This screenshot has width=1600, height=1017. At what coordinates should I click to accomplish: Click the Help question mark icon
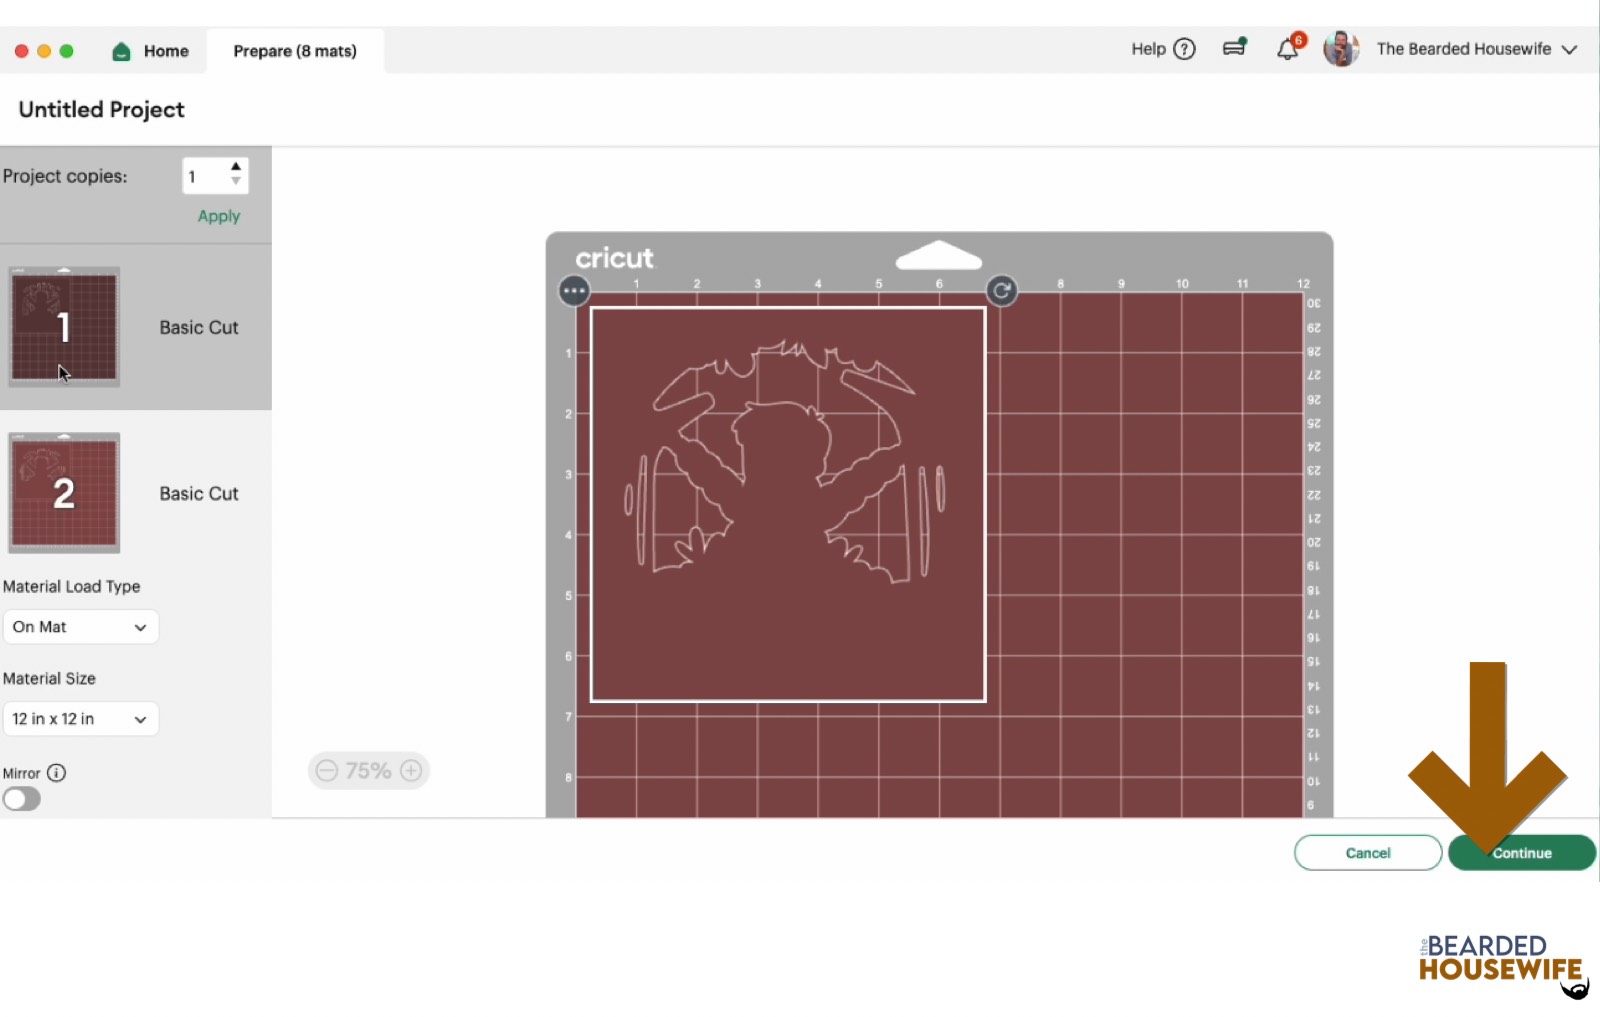(x=1184, y=49)
